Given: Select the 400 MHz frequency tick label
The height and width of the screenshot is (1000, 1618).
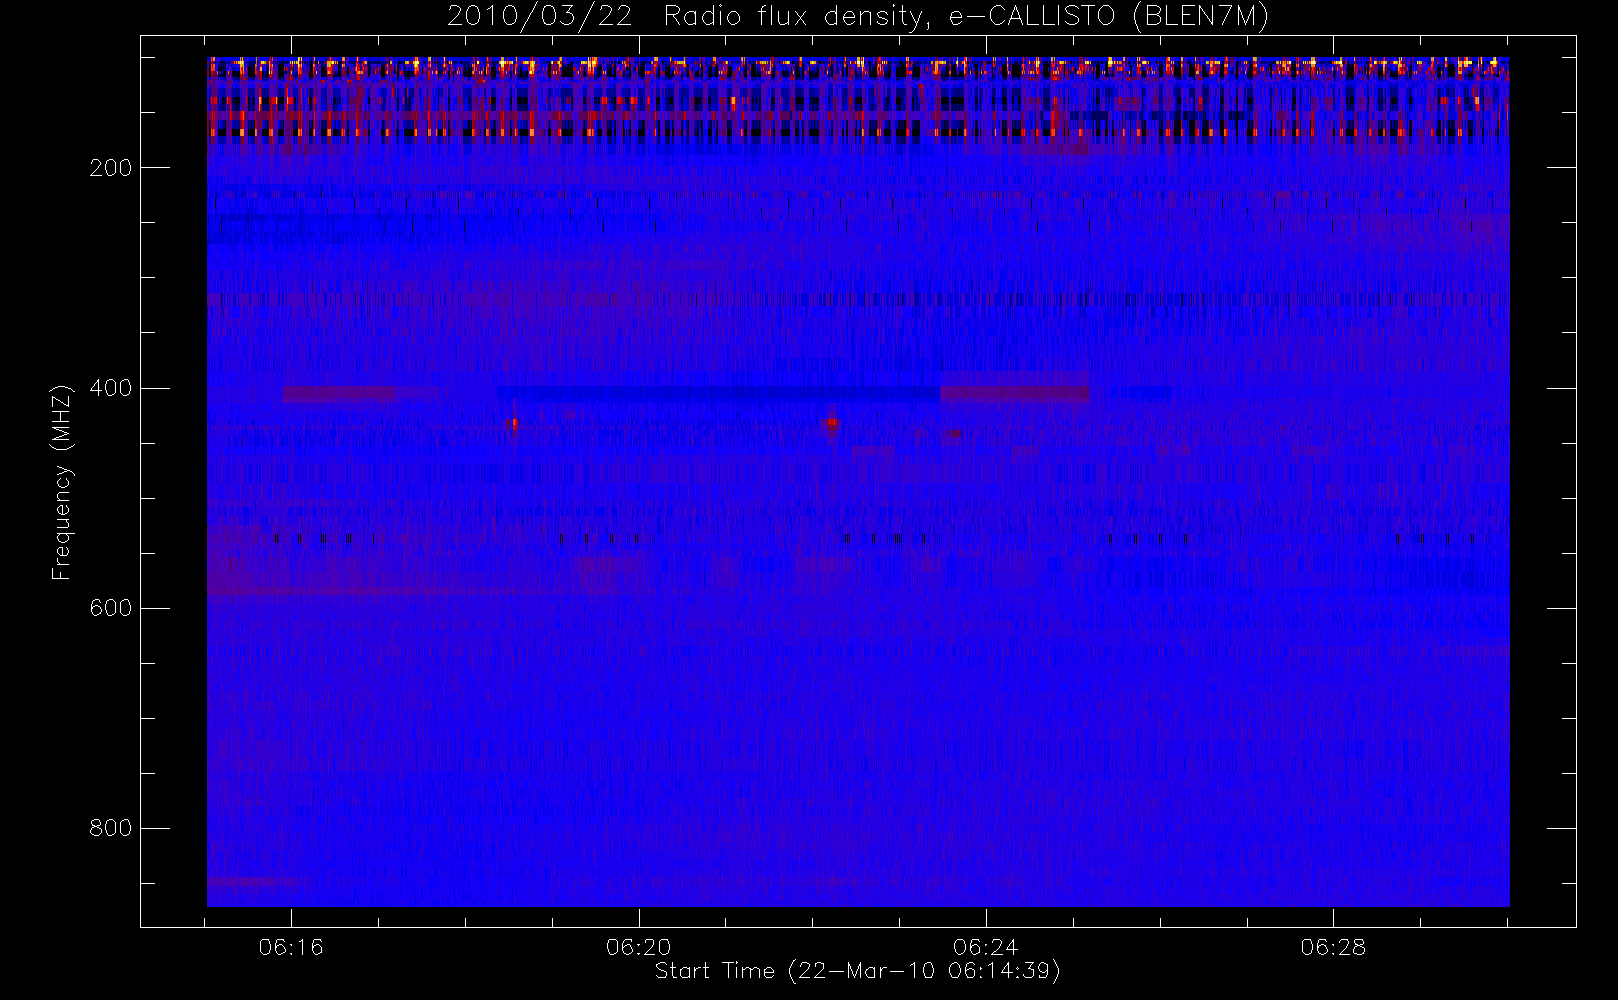Looking at the screenshot, I should (110, 388).
